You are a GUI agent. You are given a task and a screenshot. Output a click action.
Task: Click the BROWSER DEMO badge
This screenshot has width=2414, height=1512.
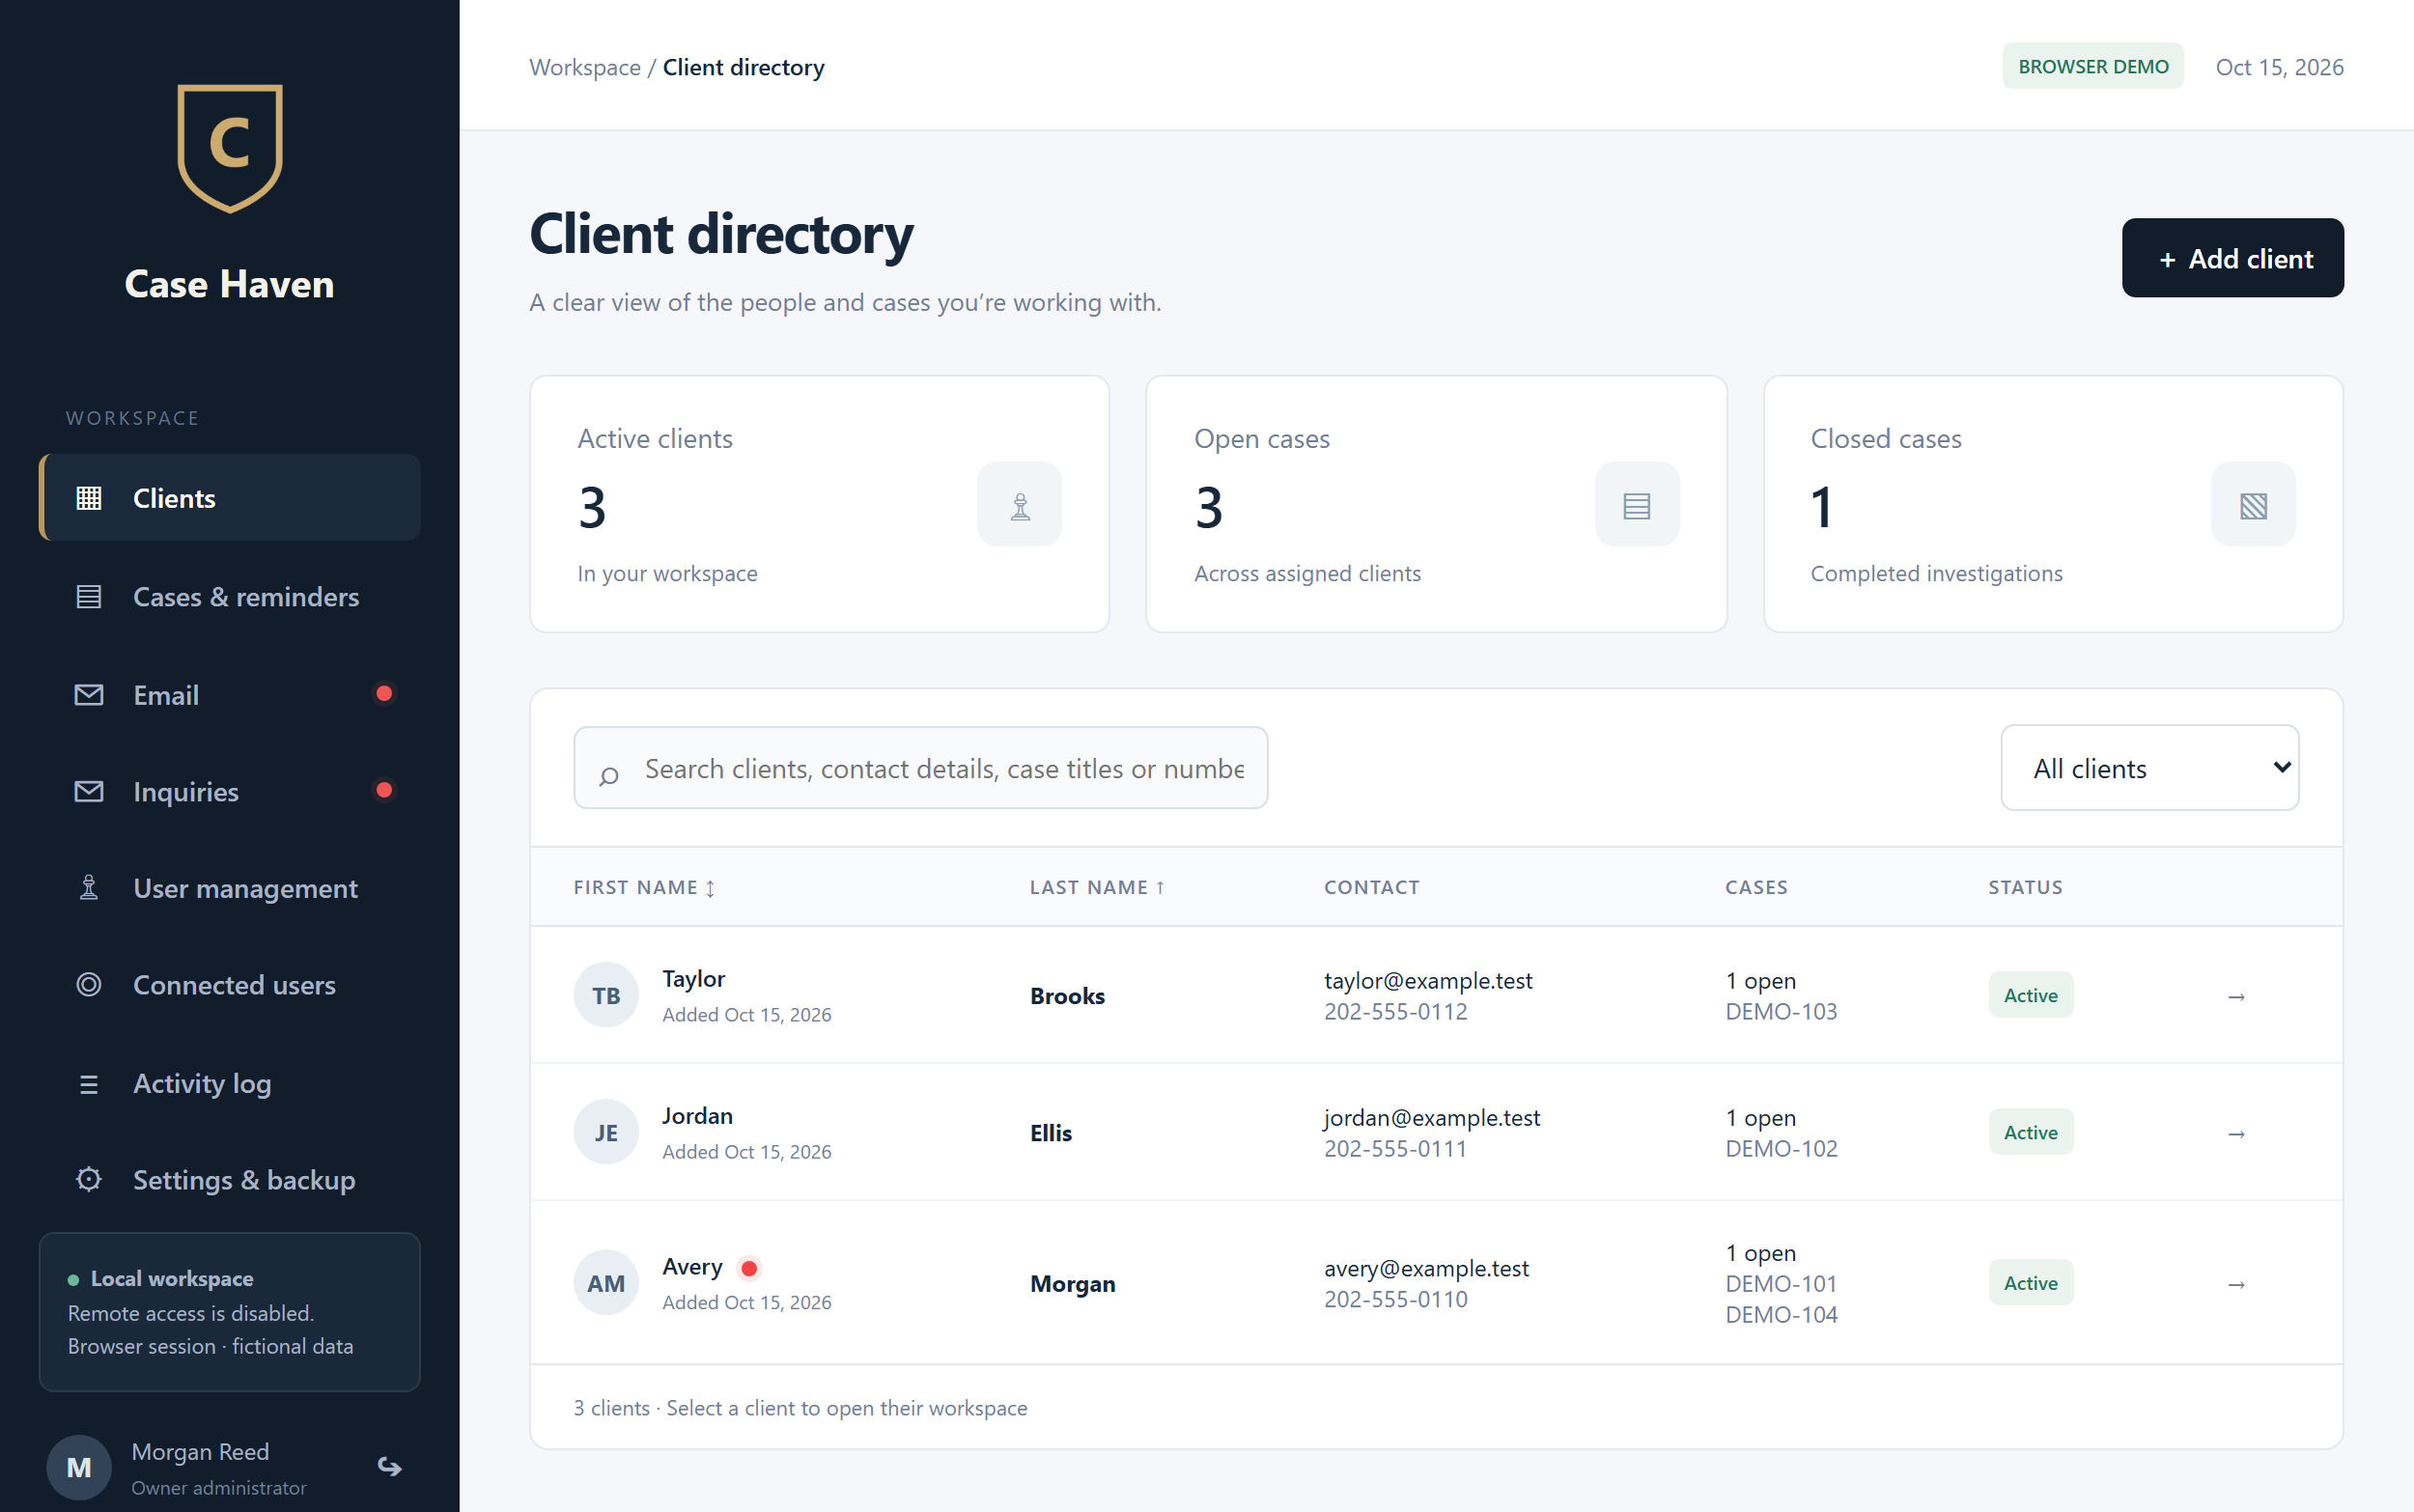coord(2093,66)
